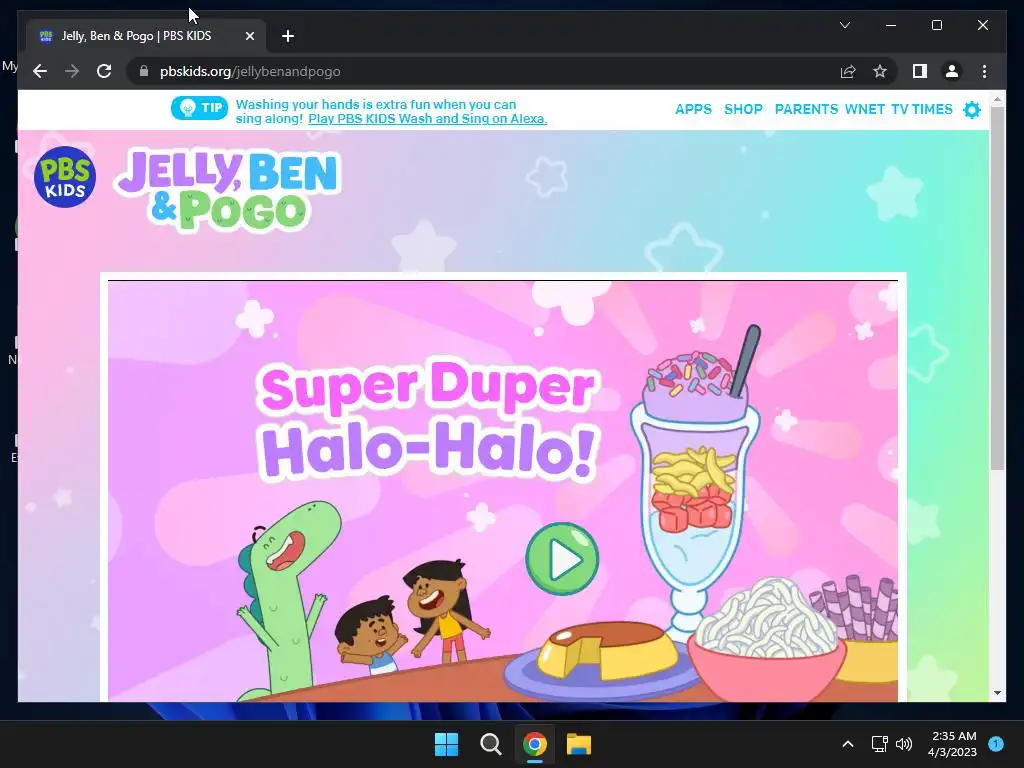Screen dimensions: 1024x768
Task: Open the notification badge
Action: (x=996, y=744)
